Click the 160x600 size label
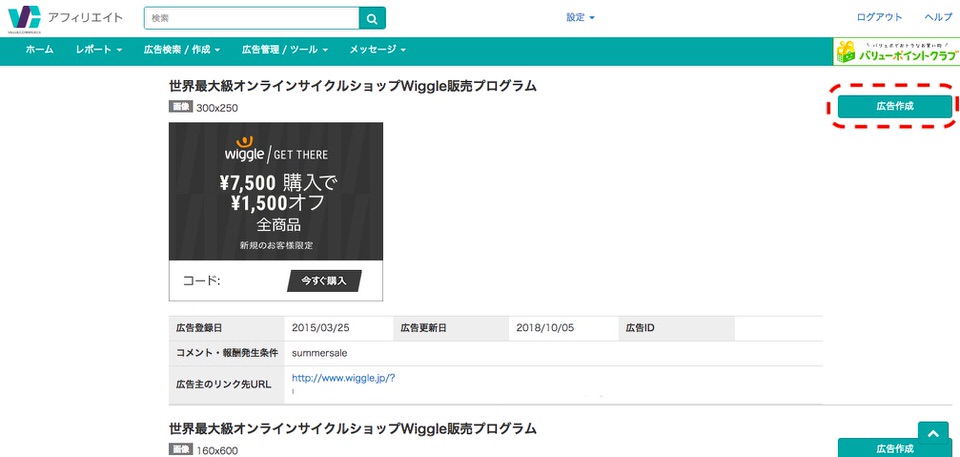 click(217, 450)
